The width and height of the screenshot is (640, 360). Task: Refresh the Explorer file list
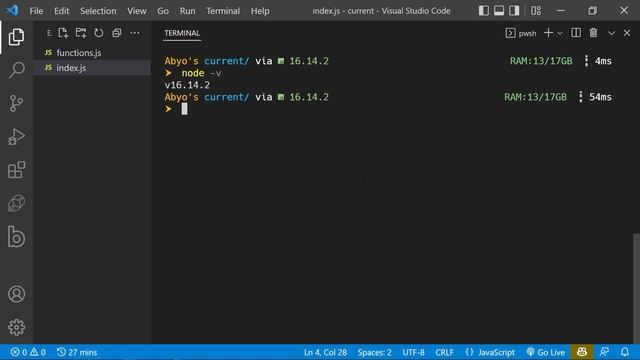(99, 33)
